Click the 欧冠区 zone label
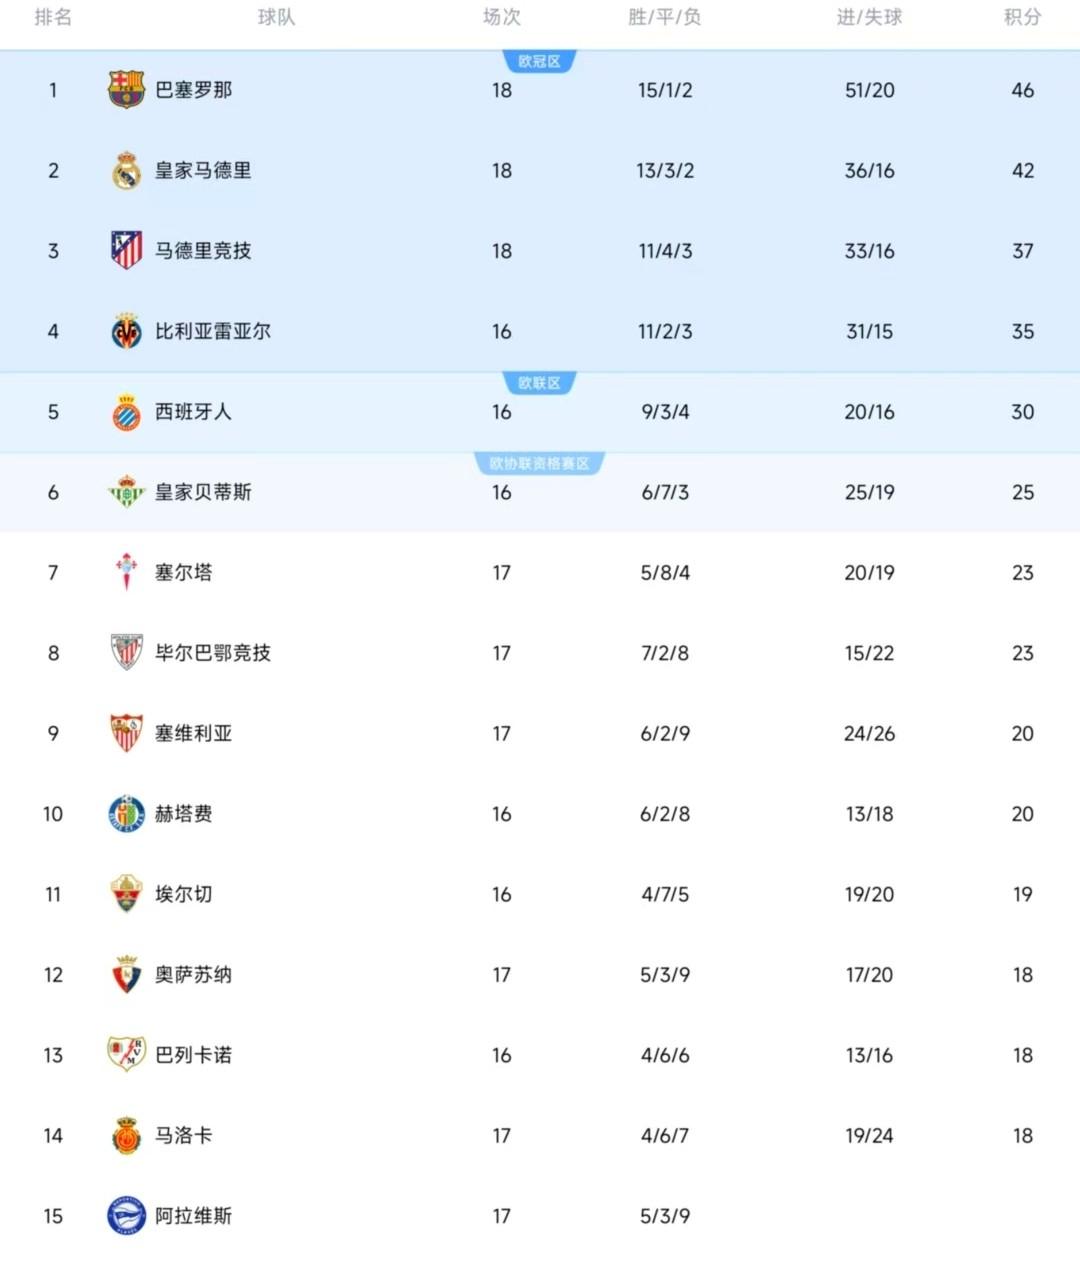Screen dimensions: 1080x1261 (x=539, y=62)
